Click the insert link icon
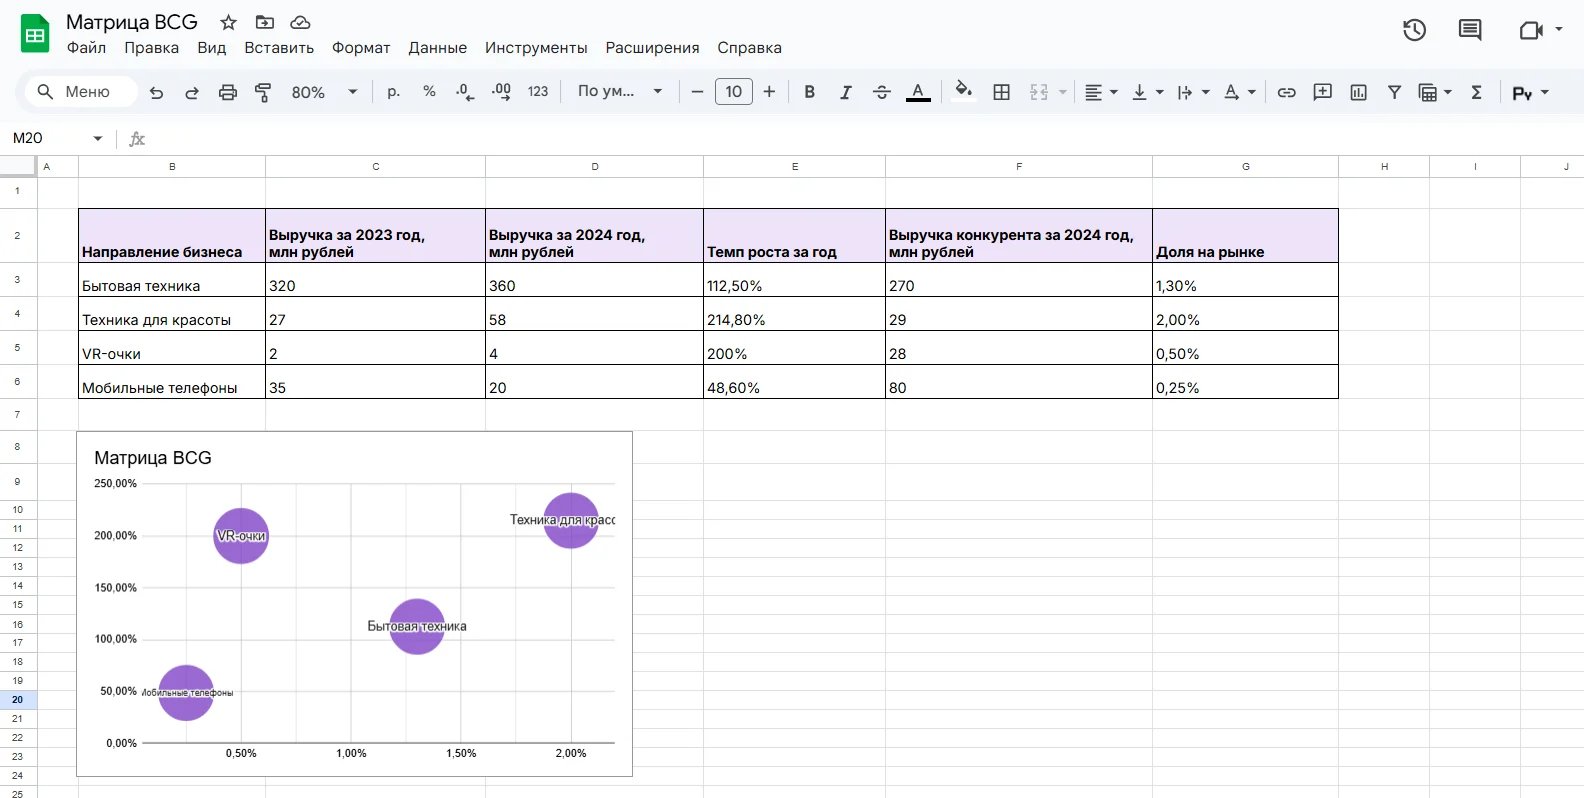This screenshot has height=798, width=1584. pyautogui.click(x=1286, y=92)
